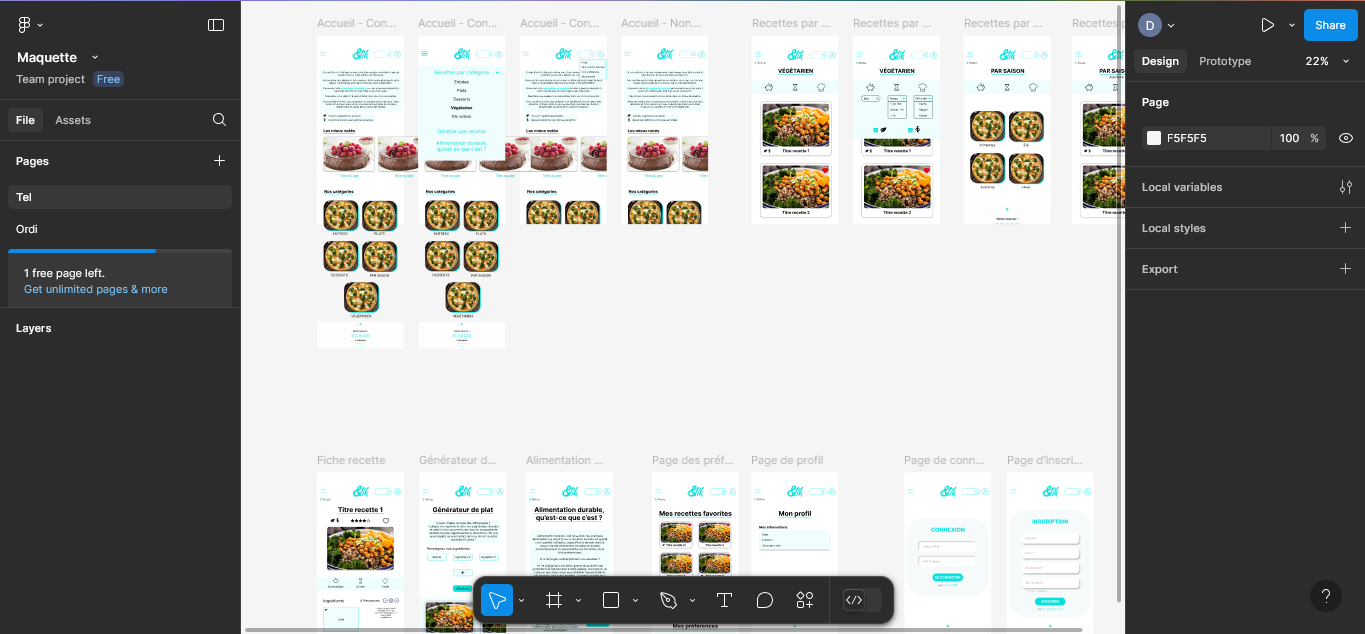
Task: Open the 22% zoom level dropdown
Action: tap(1327, 61)
